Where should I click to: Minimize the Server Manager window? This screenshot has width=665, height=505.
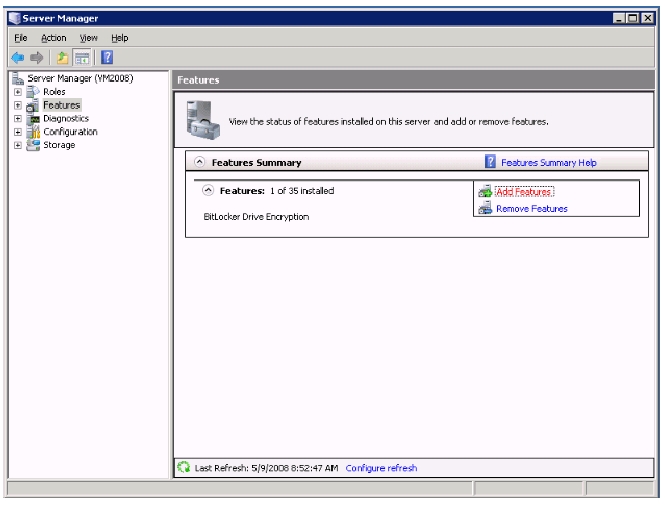(x=619, y=18)
